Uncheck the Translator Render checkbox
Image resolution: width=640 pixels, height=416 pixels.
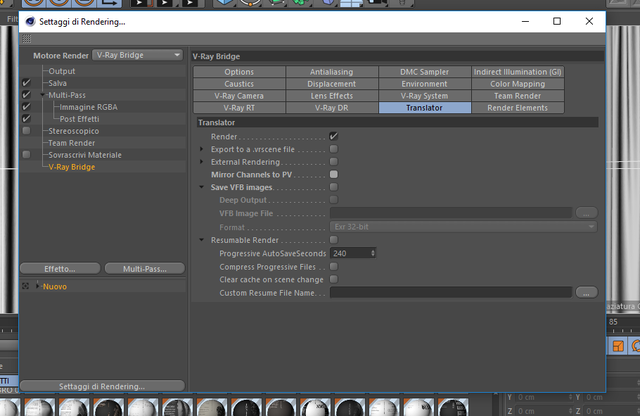click(333, 136)
